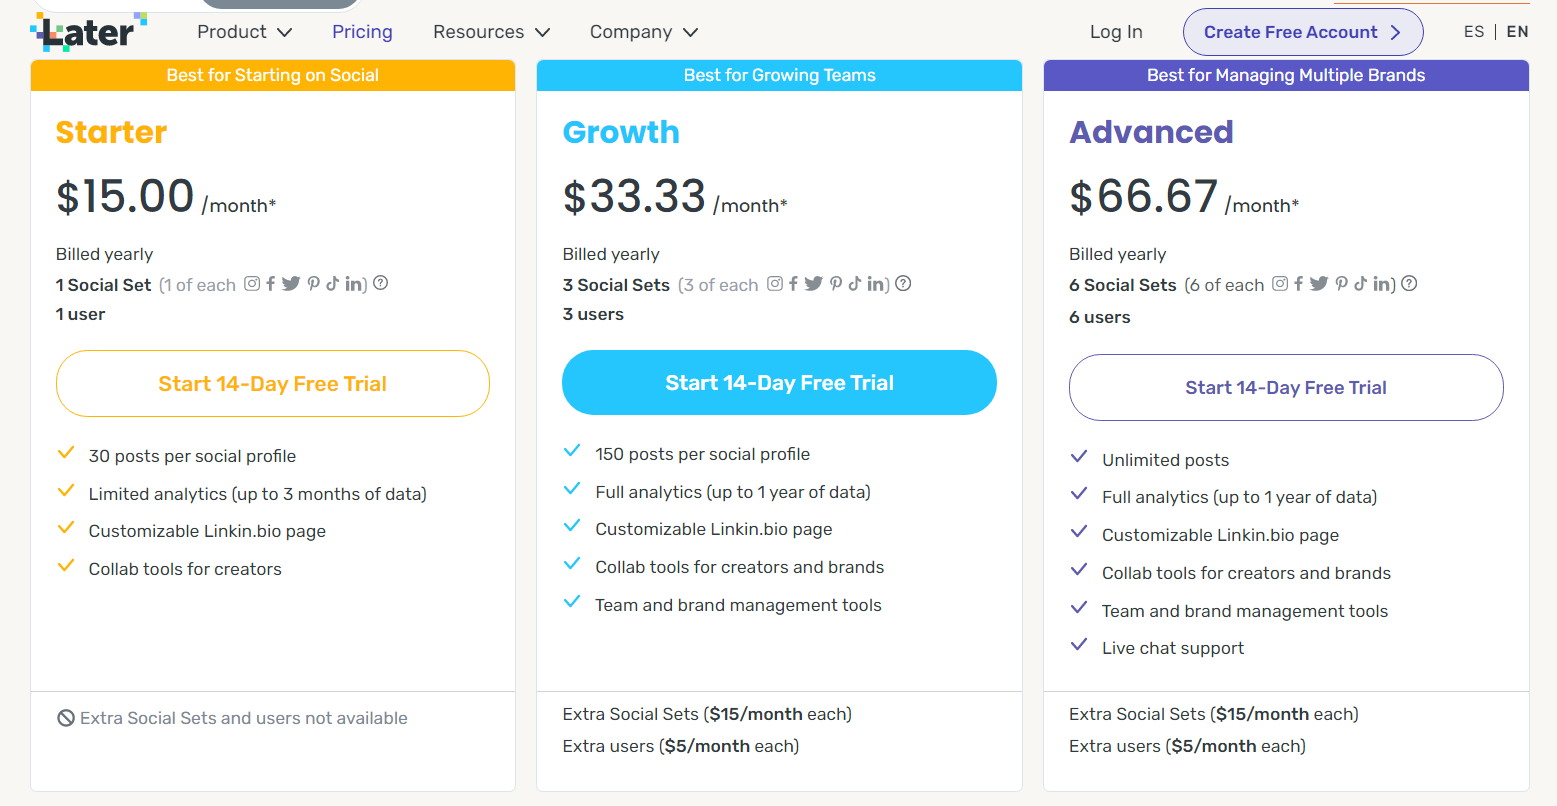Start the Growth plan free trial
1557x806 pixels.
tap(779, 383)
